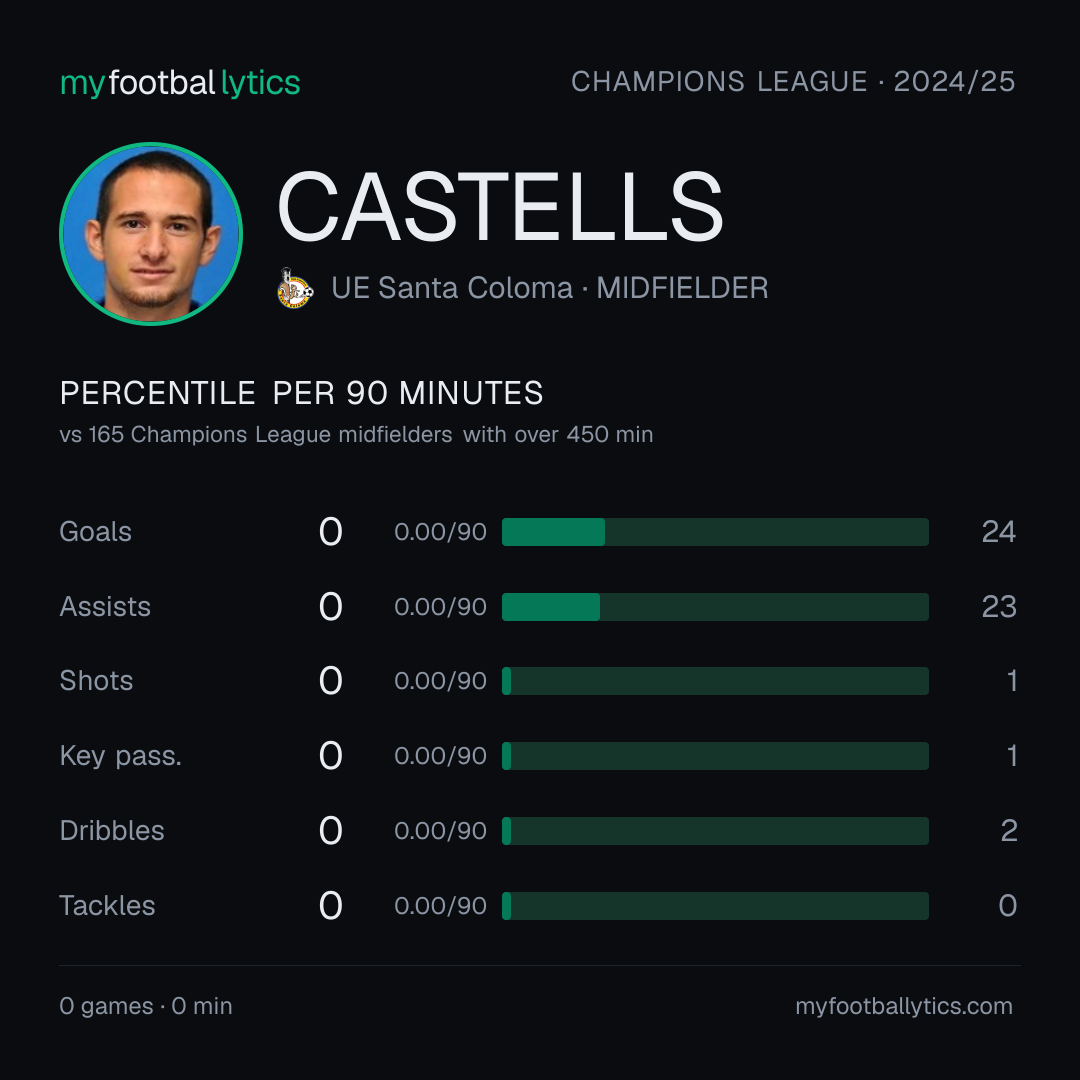Click the Goals percentile bar

715,532
